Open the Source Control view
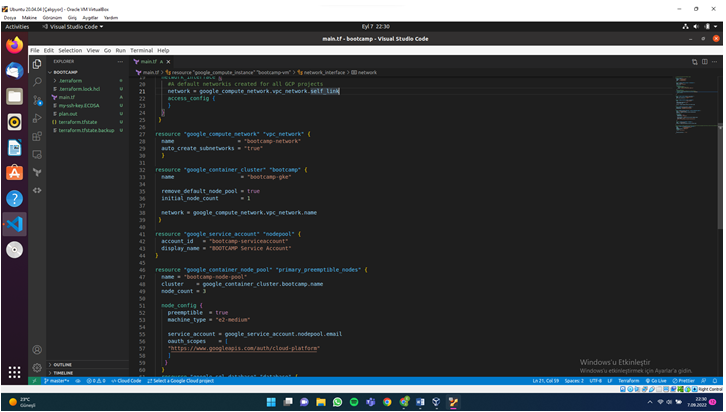726x412 pixels. [x=37, y=100]
